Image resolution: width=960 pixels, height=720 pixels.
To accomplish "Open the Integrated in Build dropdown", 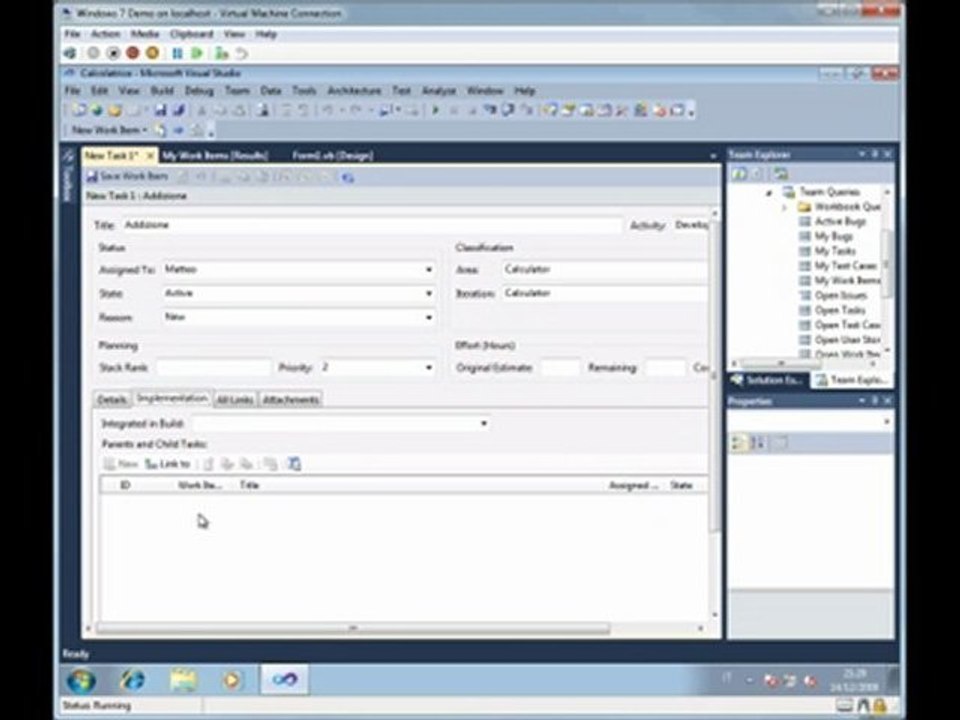I will click(x=484, y=423).
